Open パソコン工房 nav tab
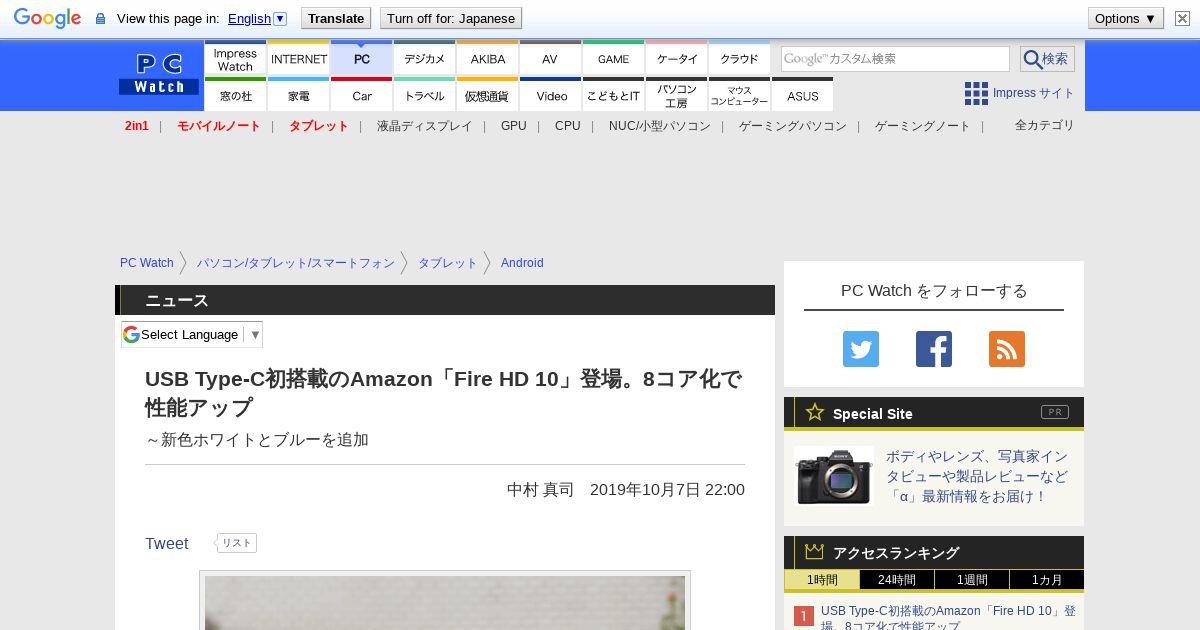This screenshot has width=1200, height=630. click(x=677, y=95)
